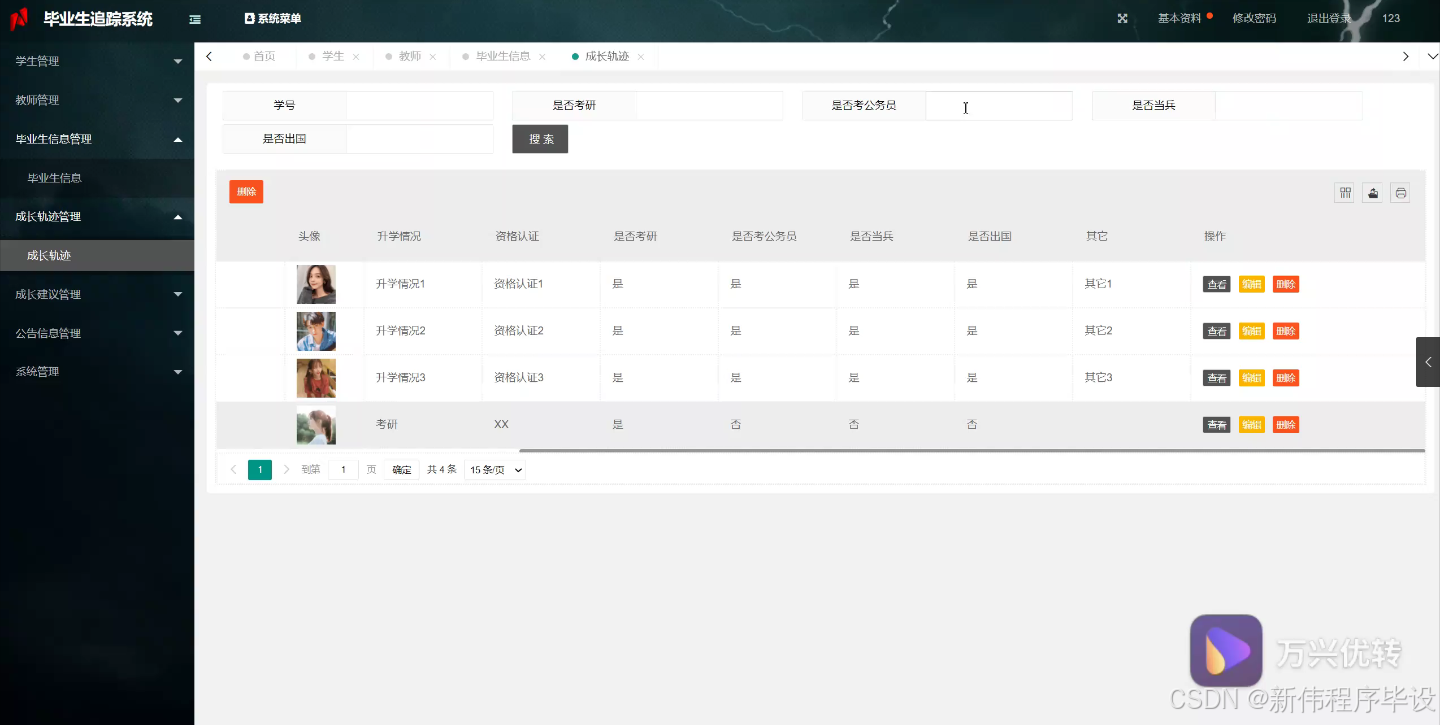This screenshot has height=725, width=1440.
Task: Switch to the 毕业生信息 tab
Action: [503, 57]
